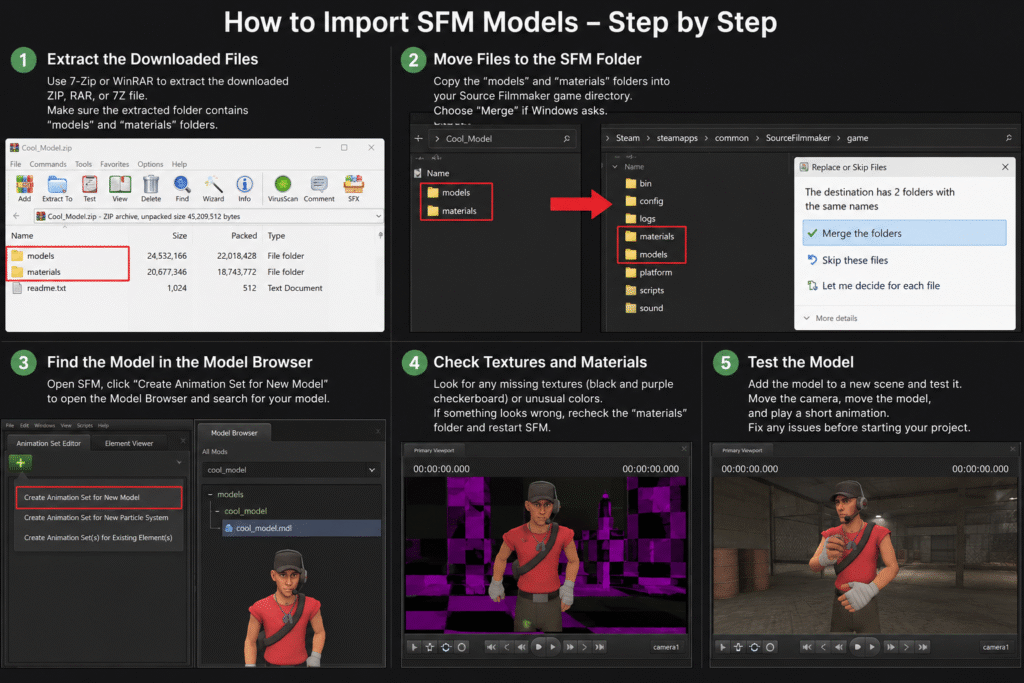1024x683 pixels.
Task: Click camera1 button in checkerboard viewport
Action: pyautogui.click(x=665, y=647)
